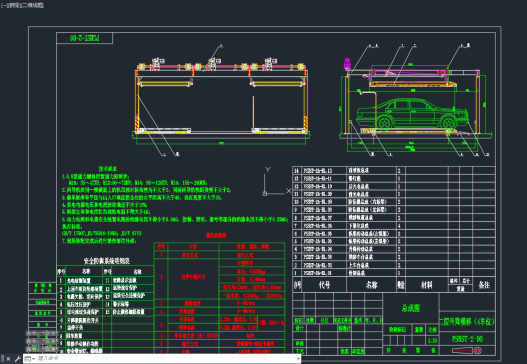Open the recent commands dropdown
527x364 pixels.
pos(29,359)
